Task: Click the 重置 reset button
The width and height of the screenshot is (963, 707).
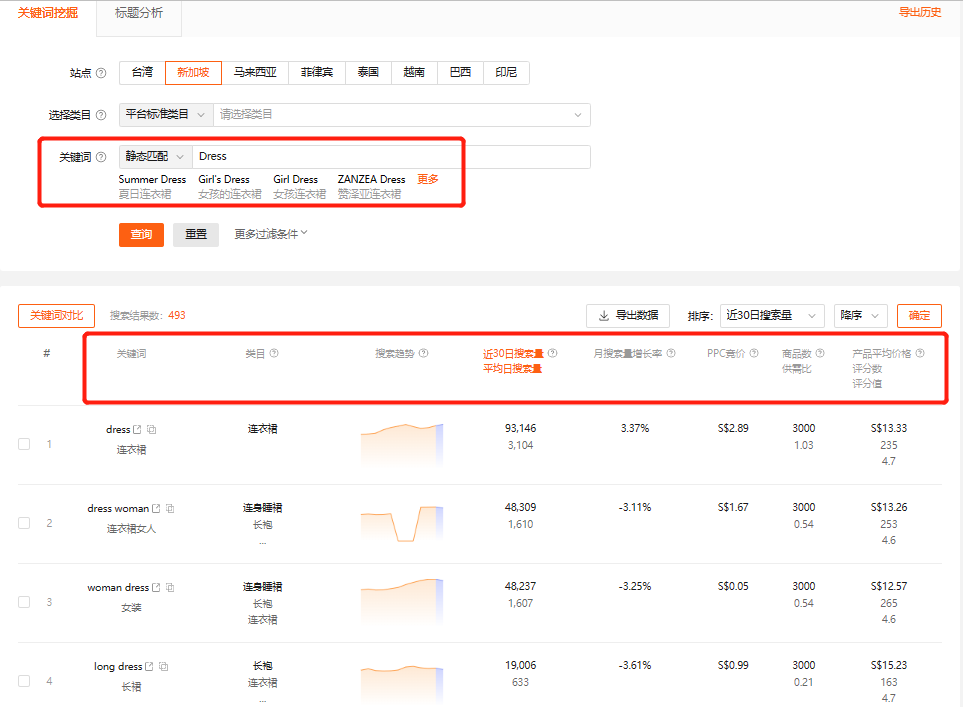Action: point(196,235)
